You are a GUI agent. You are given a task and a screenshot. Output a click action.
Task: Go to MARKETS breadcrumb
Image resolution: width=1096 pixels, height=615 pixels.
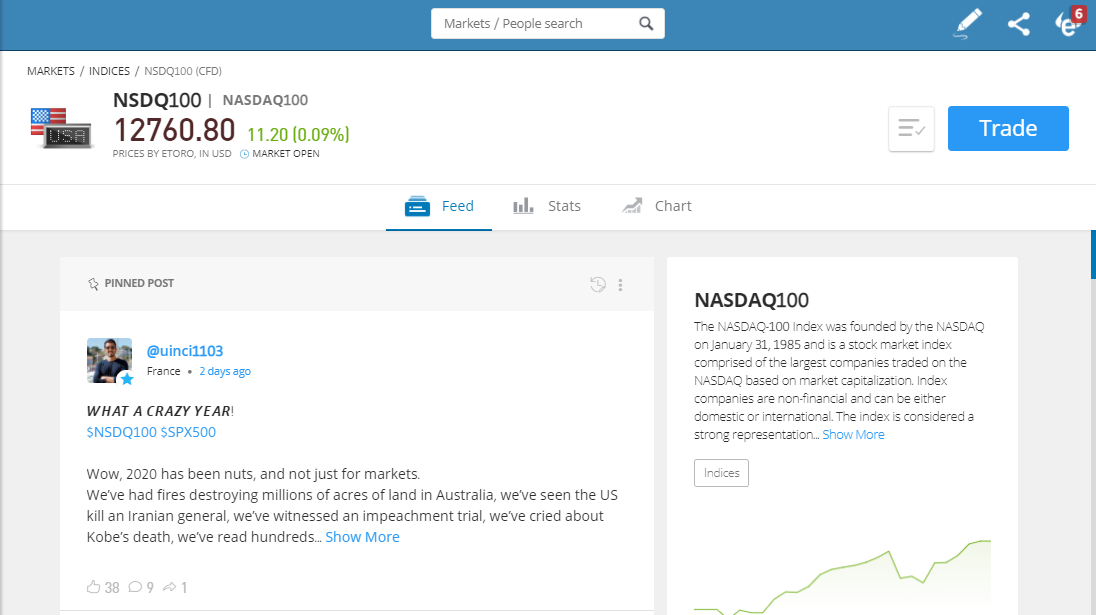(x=51, y=71)
